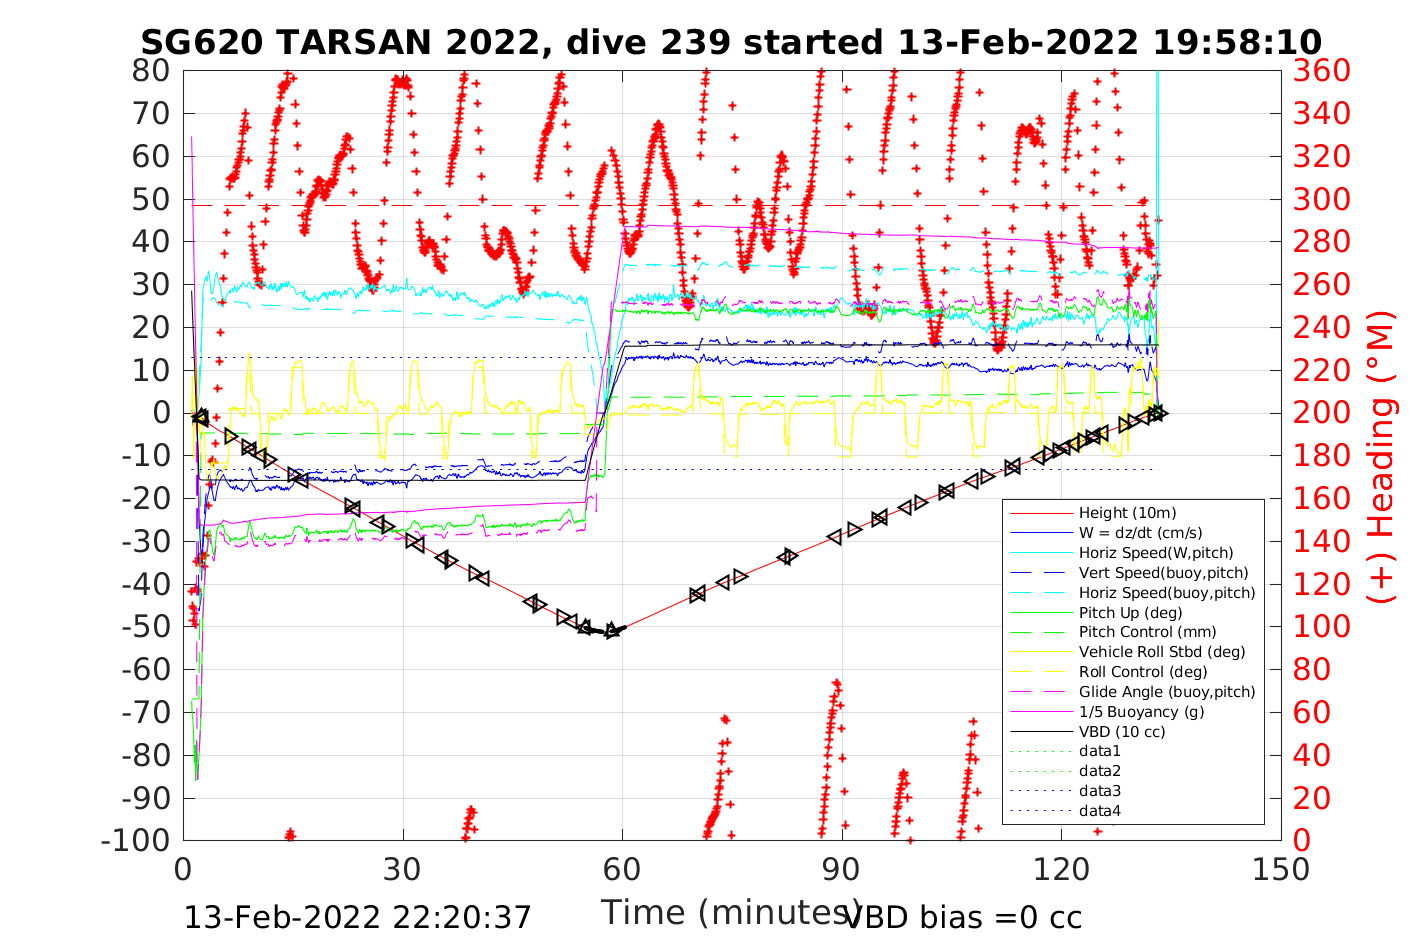The height and width of the screenshot is (945, 1417).
Task: Click heading axis tick label "200"
Action: (x=1321, y=412)
